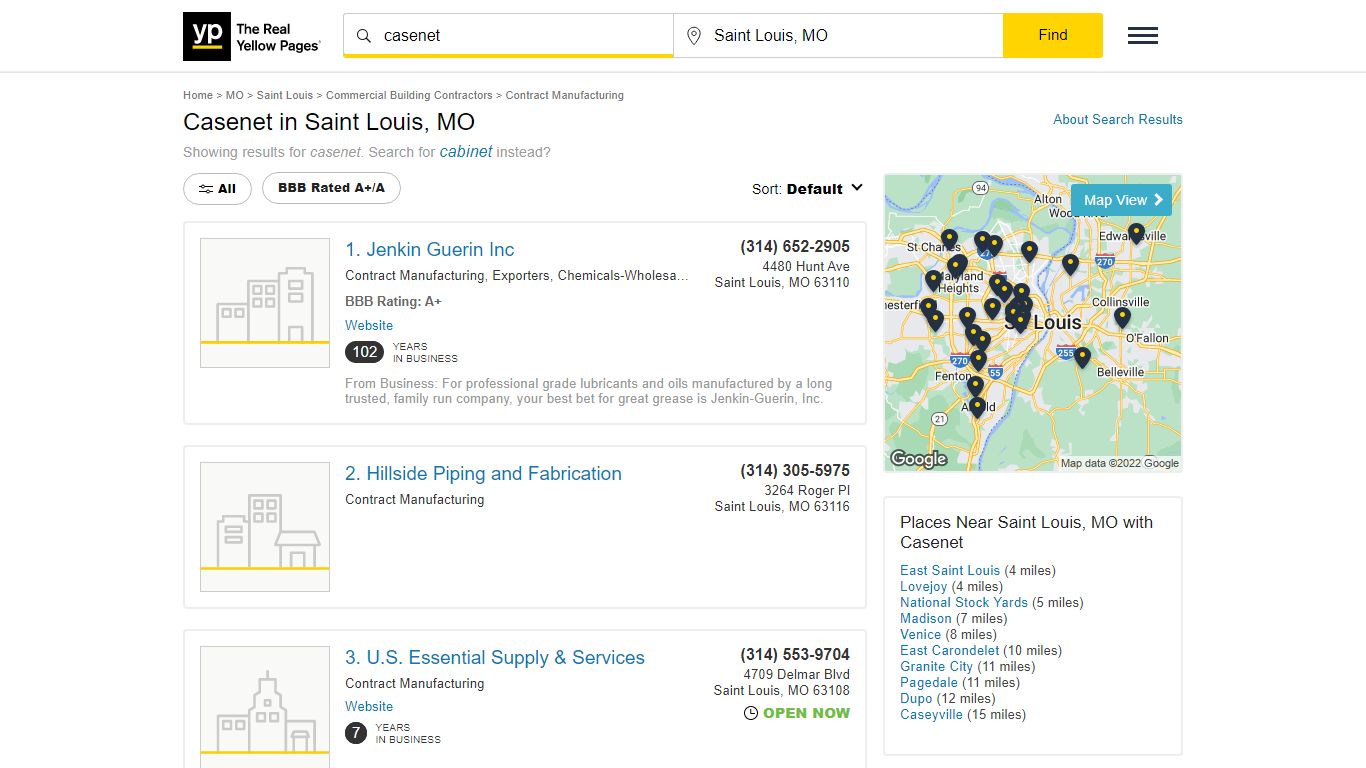
Task: Open the Sort Default dropdown
Action: [x=807, y=189]
